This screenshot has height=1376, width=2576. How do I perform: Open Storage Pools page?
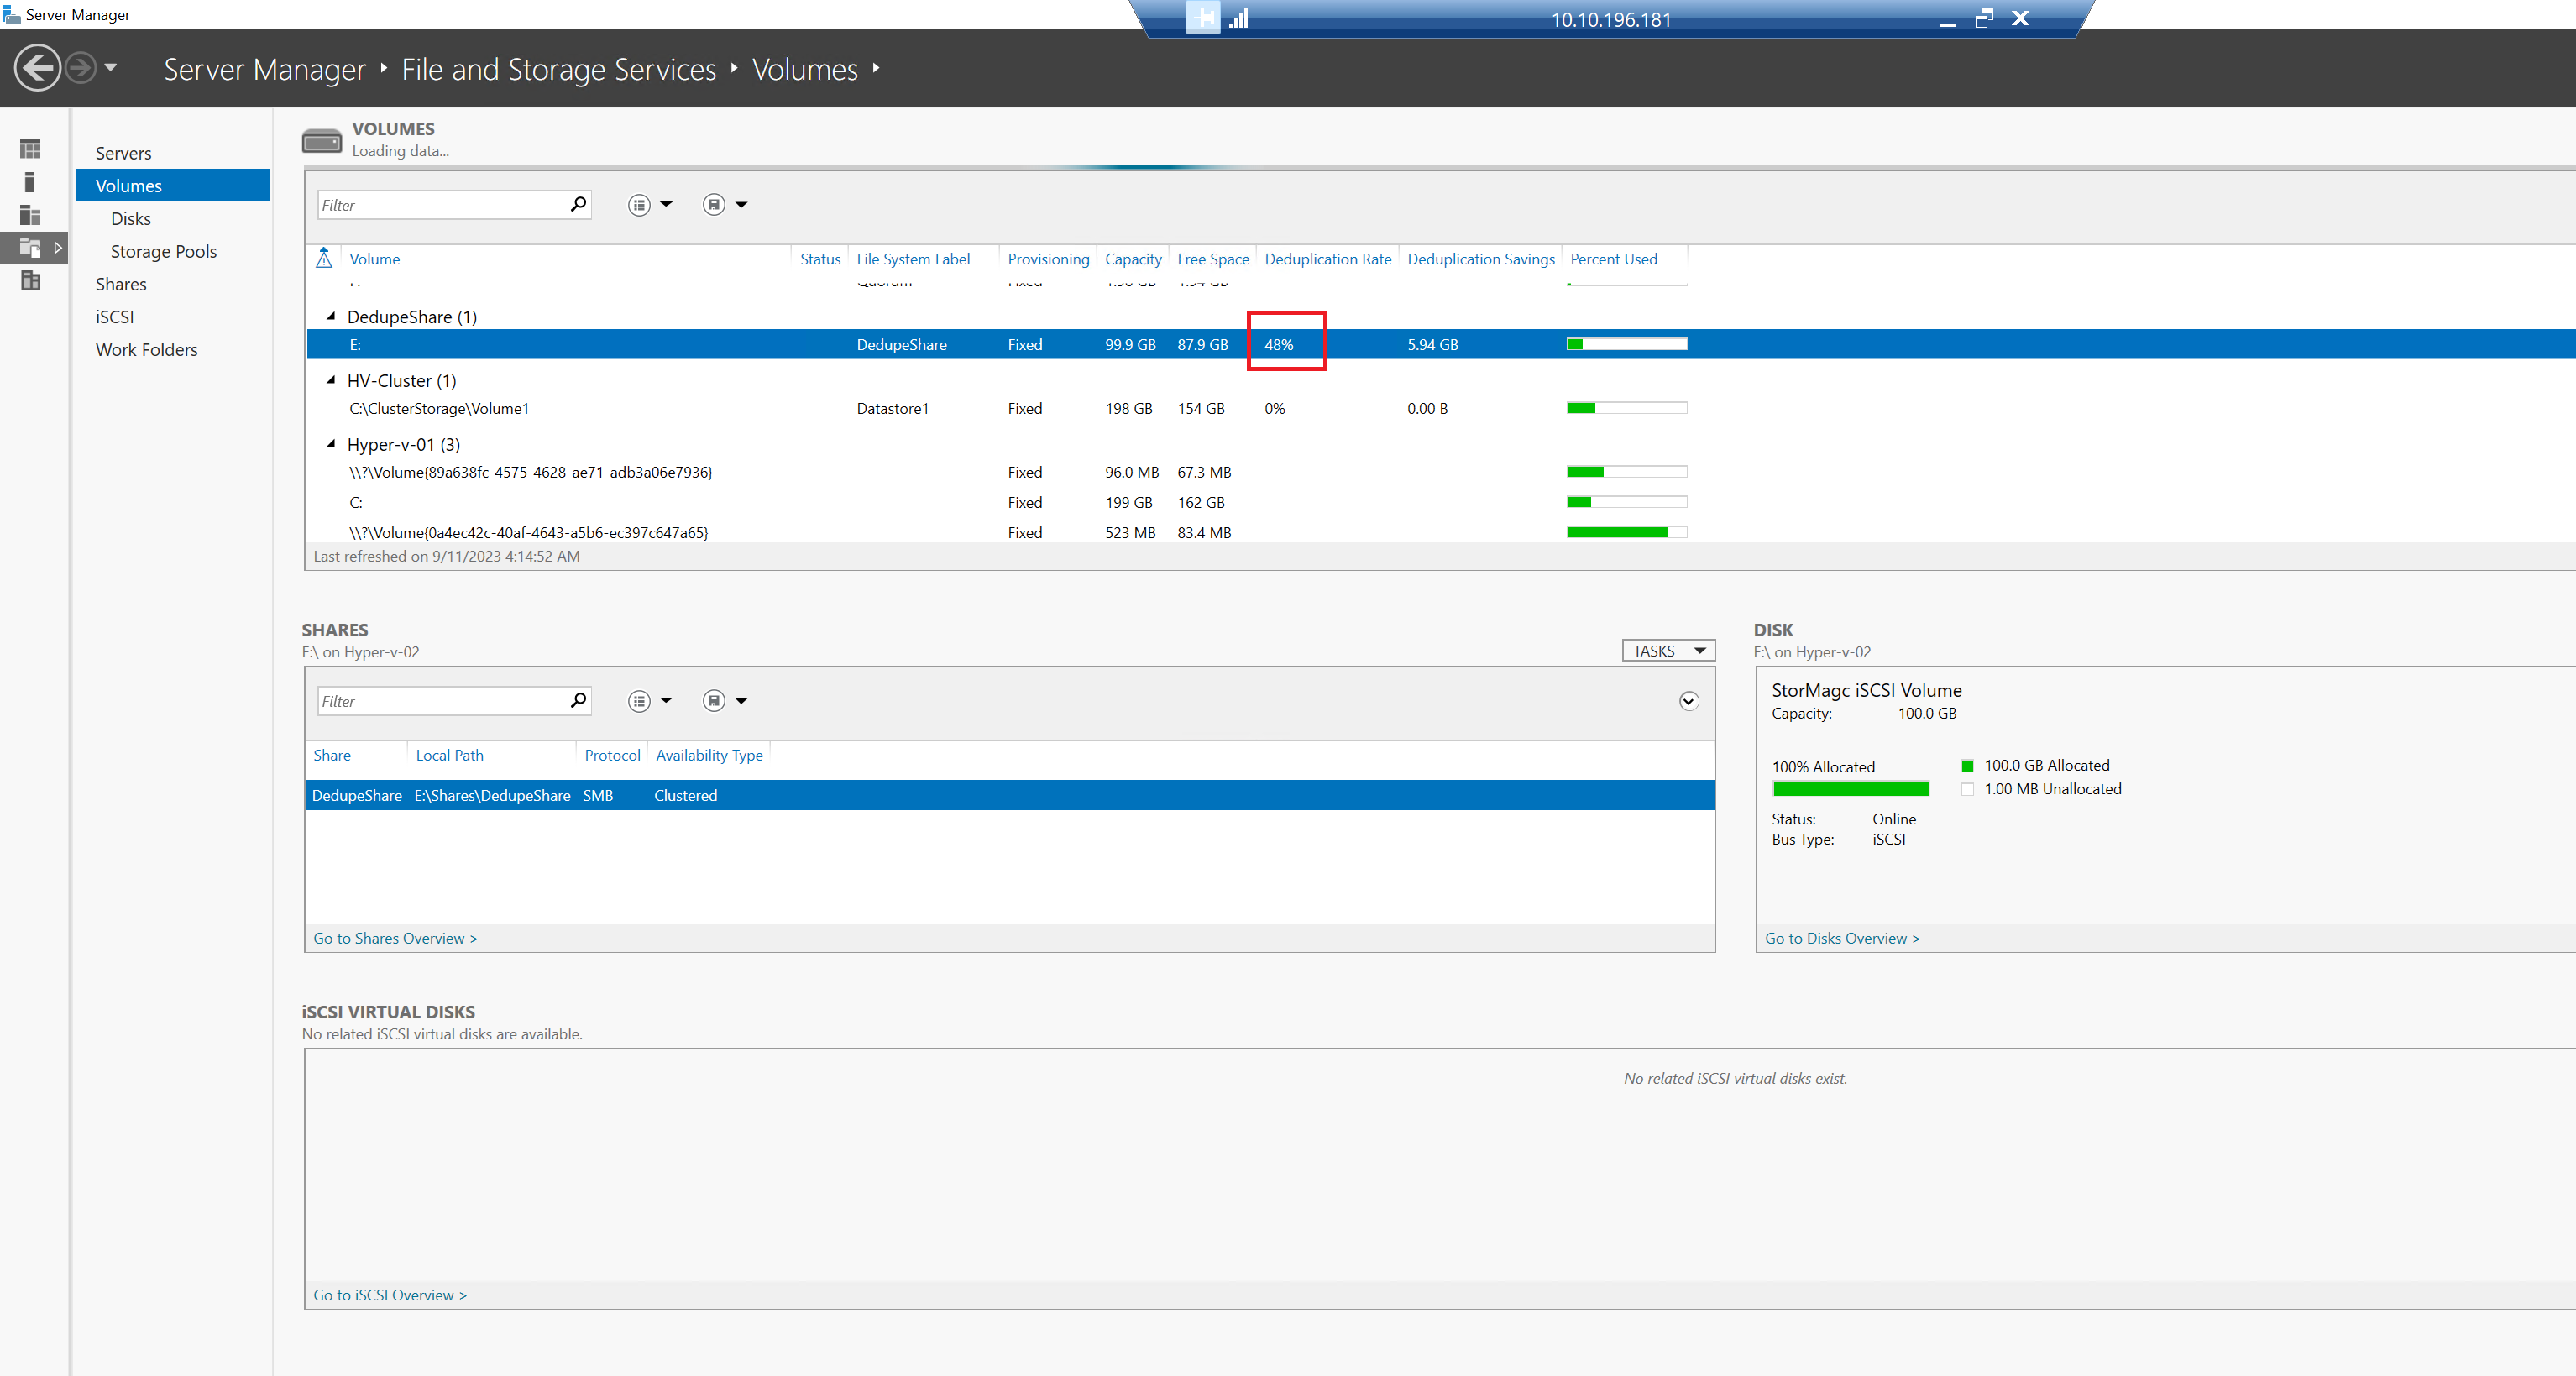[163, 251]
